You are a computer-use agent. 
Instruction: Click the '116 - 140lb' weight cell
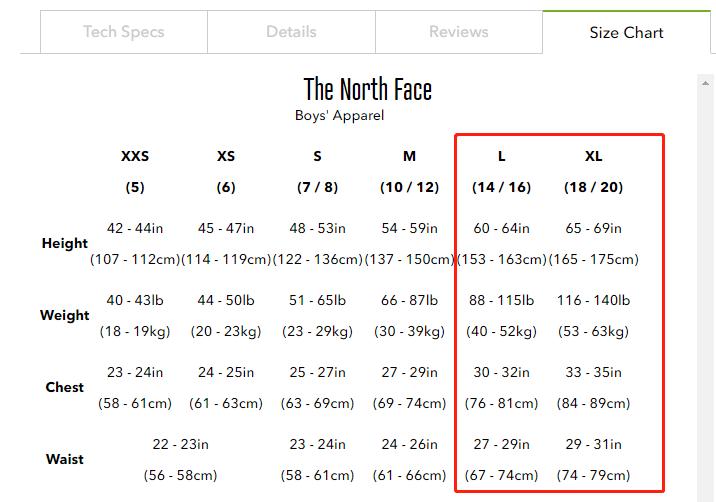click(594, 300)
